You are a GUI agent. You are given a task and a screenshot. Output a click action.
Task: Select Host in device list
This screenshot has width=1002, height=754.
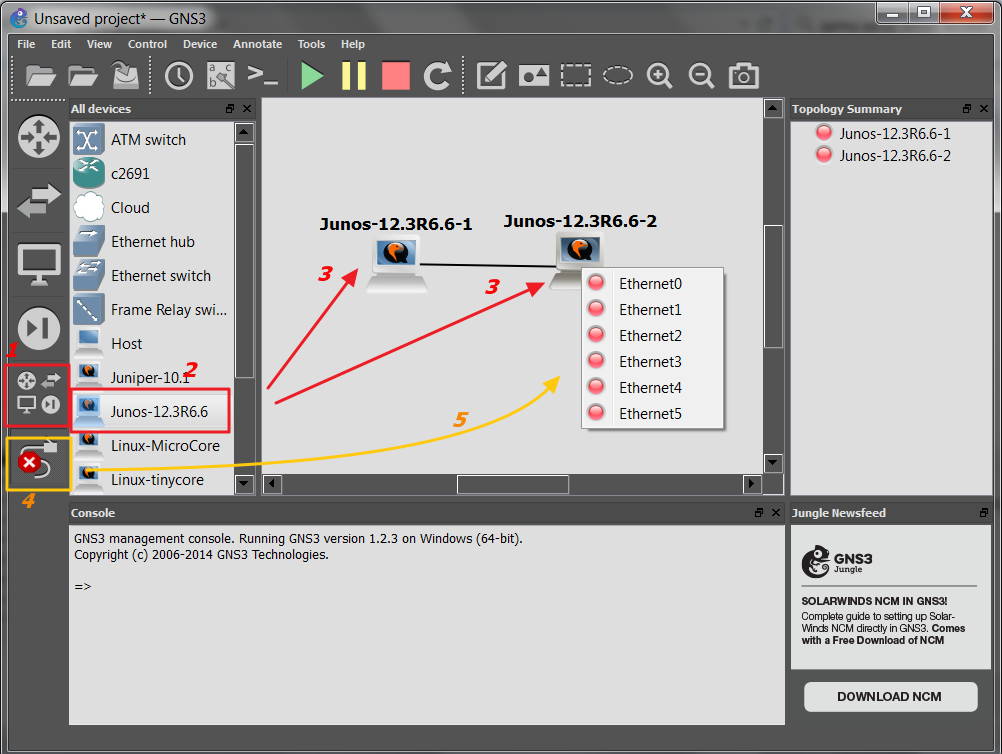(x=152, y=344)
